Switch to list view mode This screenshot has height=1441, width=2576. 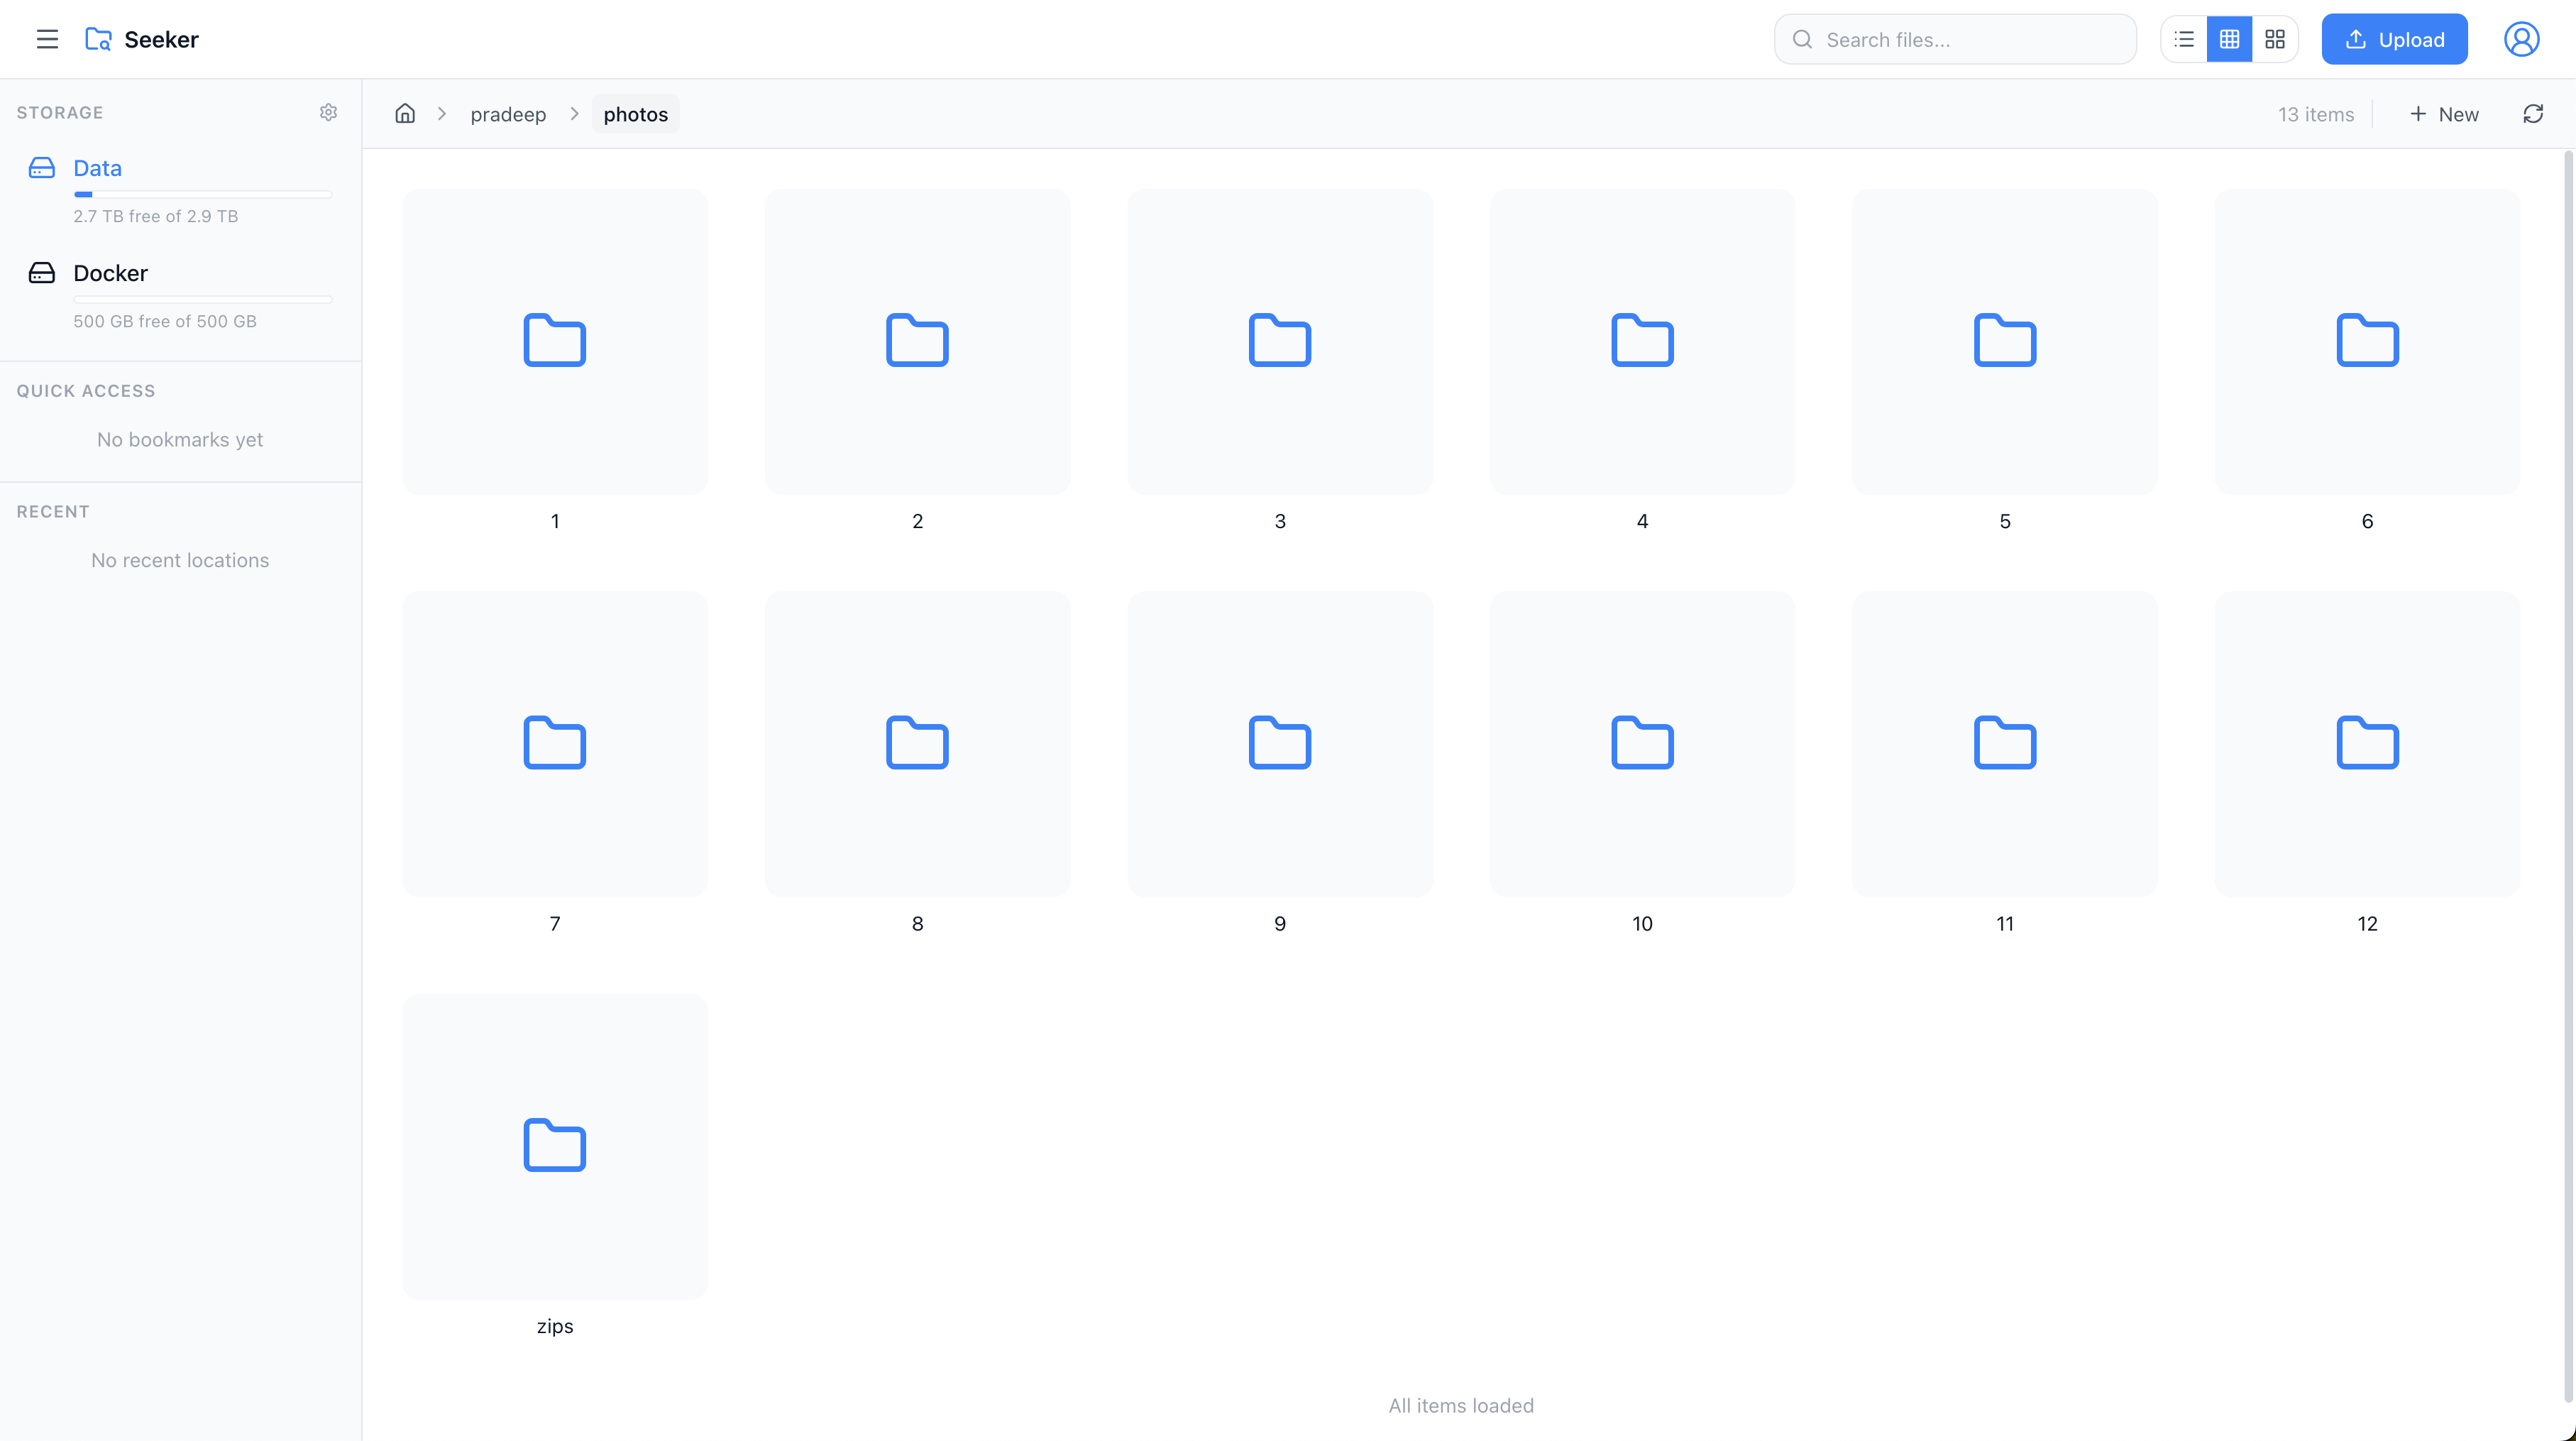[x=2184, y=39]
